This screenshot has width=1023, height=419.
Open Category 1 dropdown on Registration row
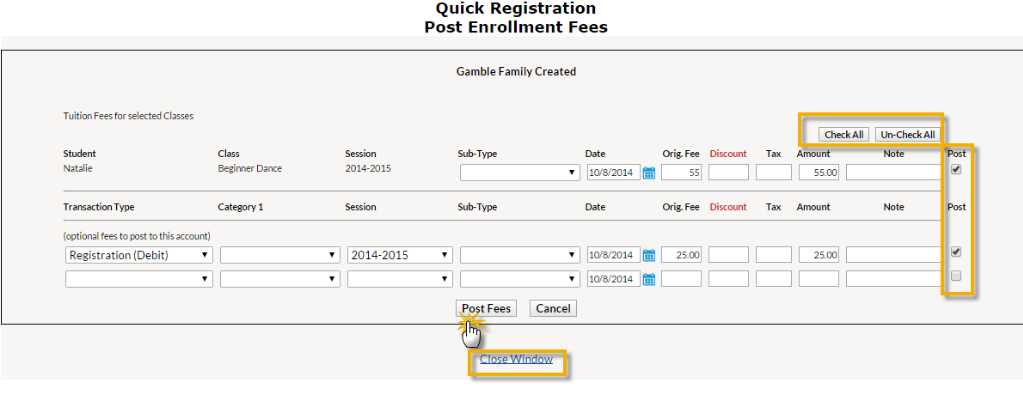(x=280, y=255)
